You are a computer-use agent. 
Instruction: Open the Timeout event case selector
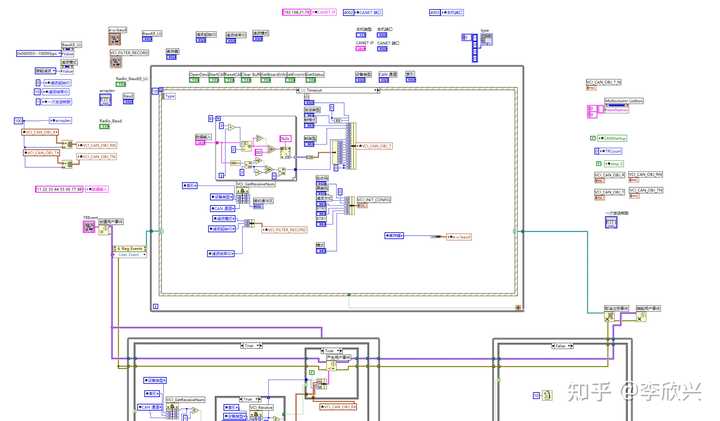click(x=339, y=90)
